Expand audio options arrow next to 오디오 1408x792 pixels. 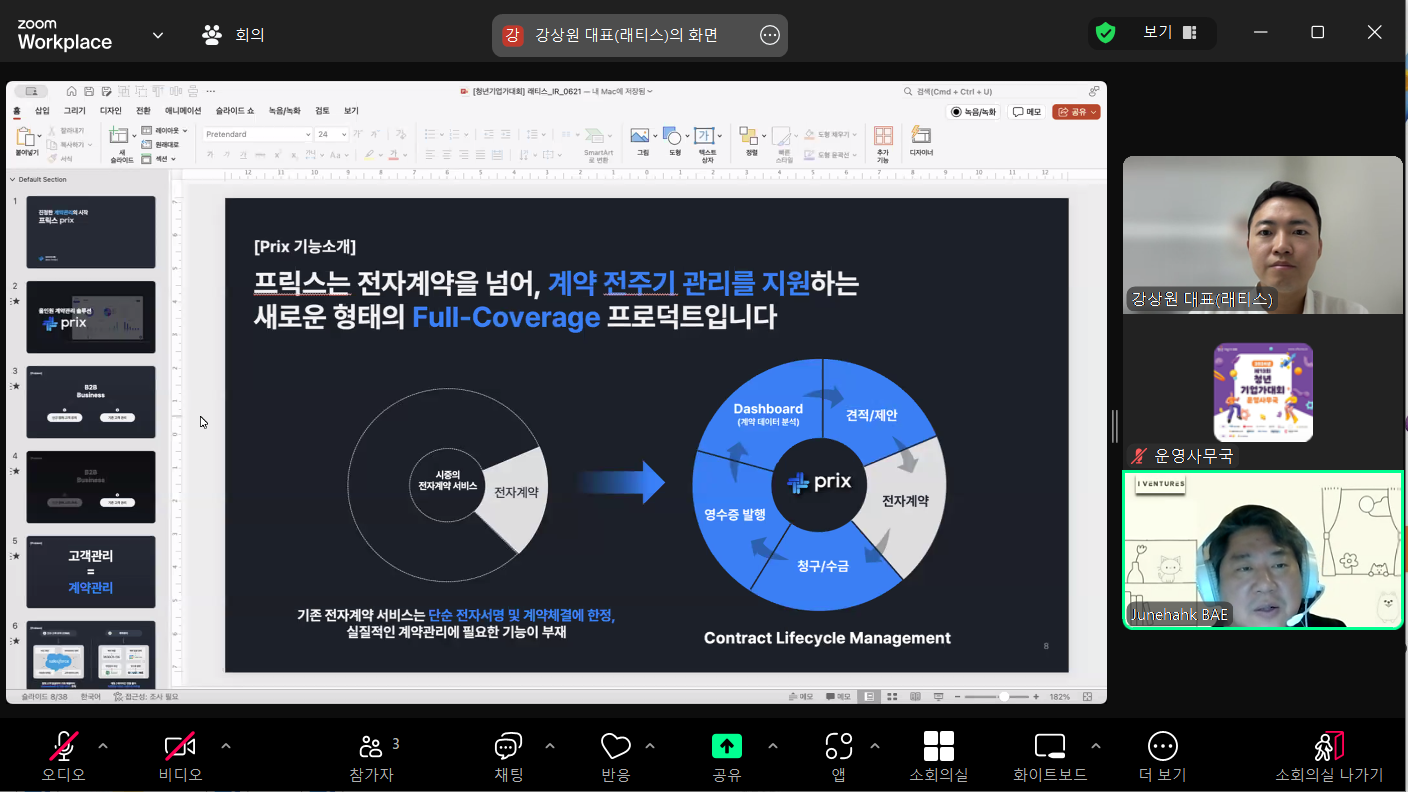pyautogui.click(x=103, y=746)
